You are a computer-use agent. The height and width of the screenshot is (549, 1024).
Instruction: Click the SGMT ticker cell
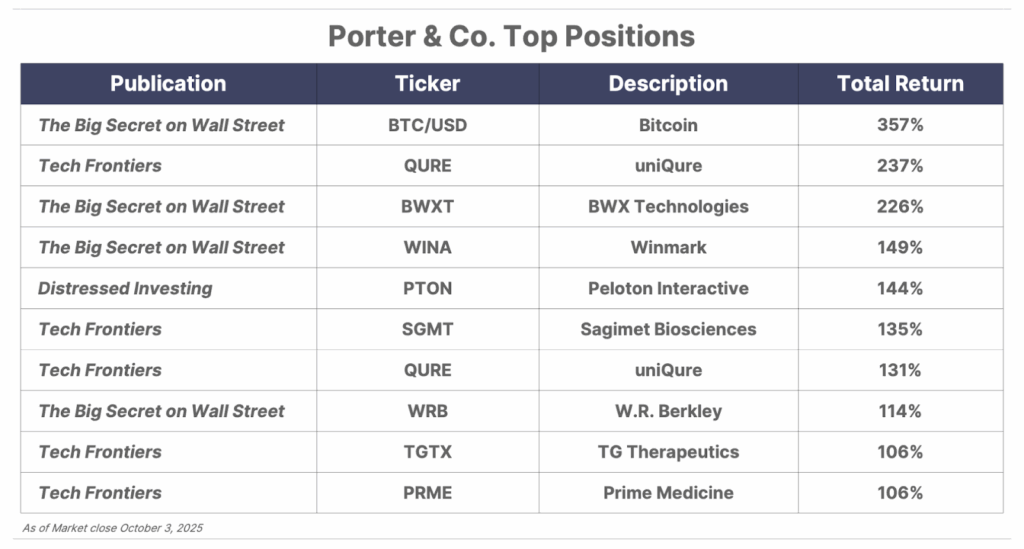click(427, 330)
